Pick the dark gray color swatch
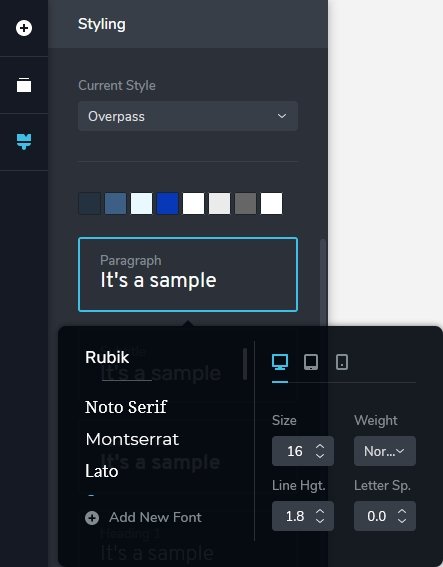This screenshot has height=567, width=443. [246, 203]
